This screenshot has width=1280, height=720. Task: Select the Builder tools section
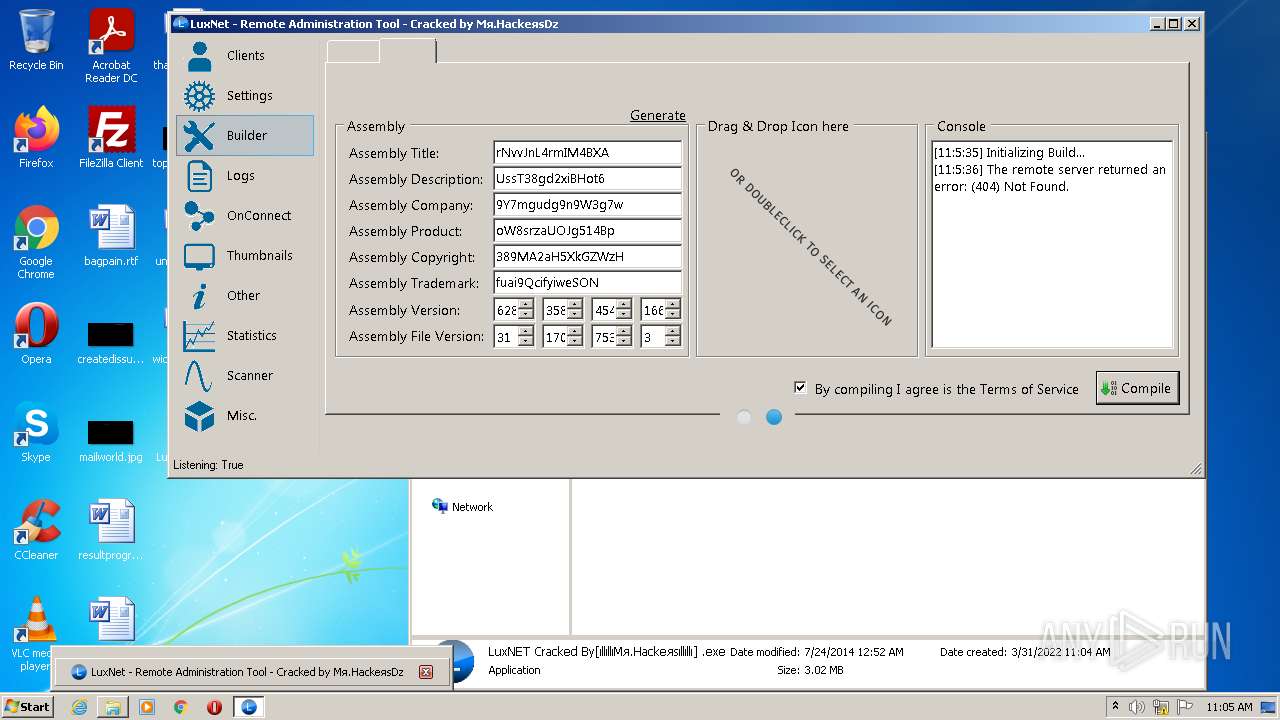pyautogui.click(x=245, y=136)
